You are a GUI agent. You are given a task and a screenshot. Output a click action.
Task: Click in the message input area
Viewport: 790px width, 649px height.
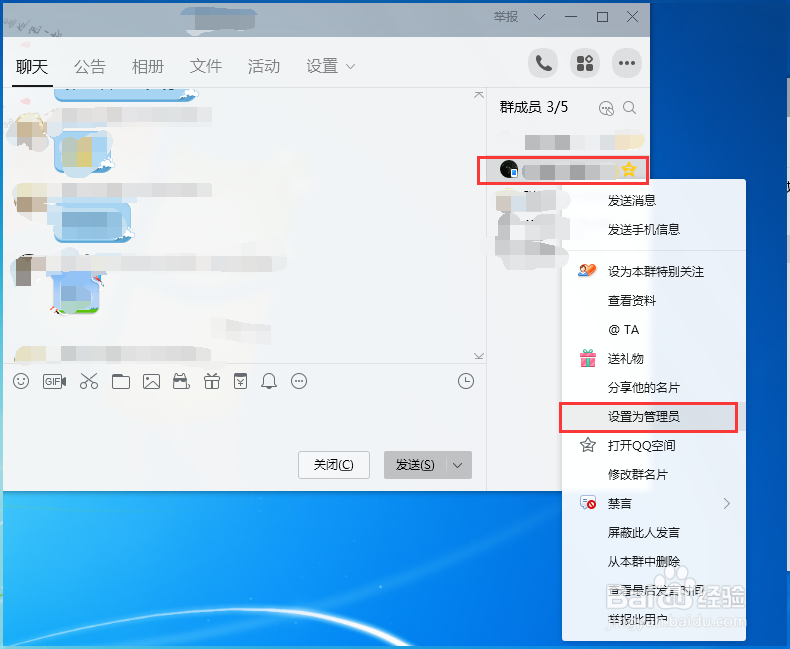coord(244,421)
